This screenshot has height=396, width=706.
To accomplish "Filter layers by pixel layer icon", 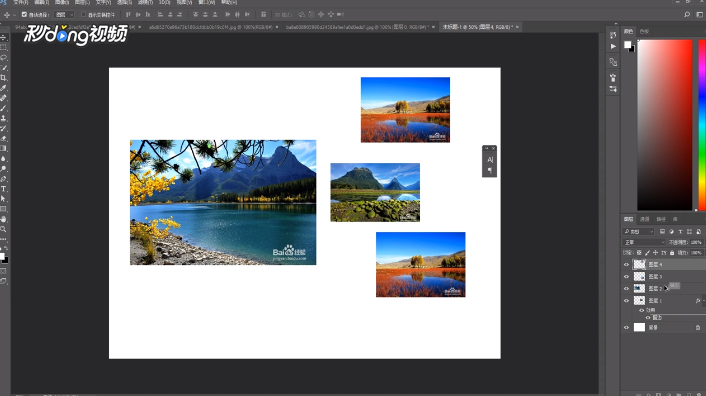I will tap(662, 231).
